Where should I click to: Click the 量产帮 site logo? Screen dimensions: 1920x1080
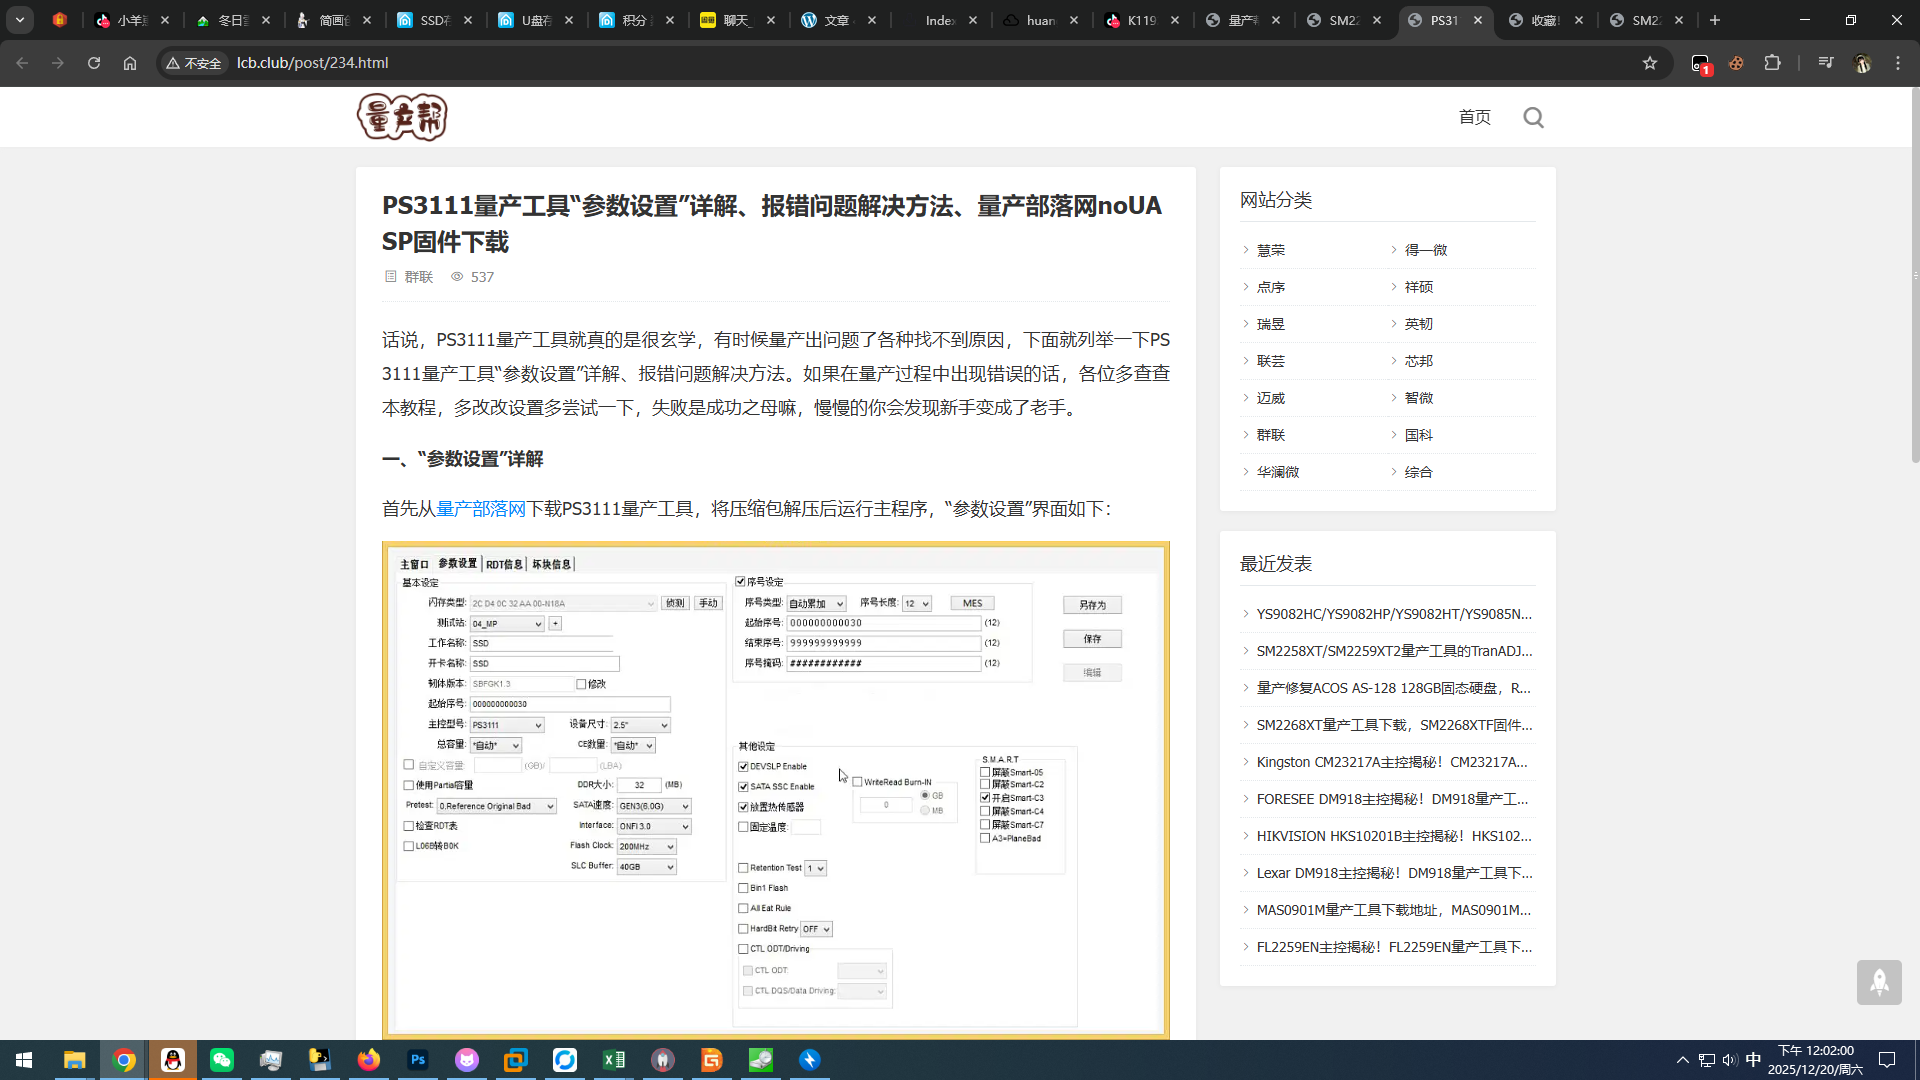point(402,117)
